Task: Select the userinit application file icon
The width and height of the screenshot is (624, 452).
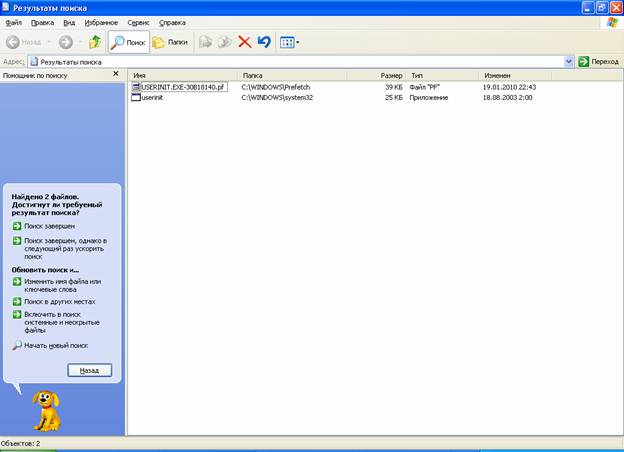Action: (137, 97)
